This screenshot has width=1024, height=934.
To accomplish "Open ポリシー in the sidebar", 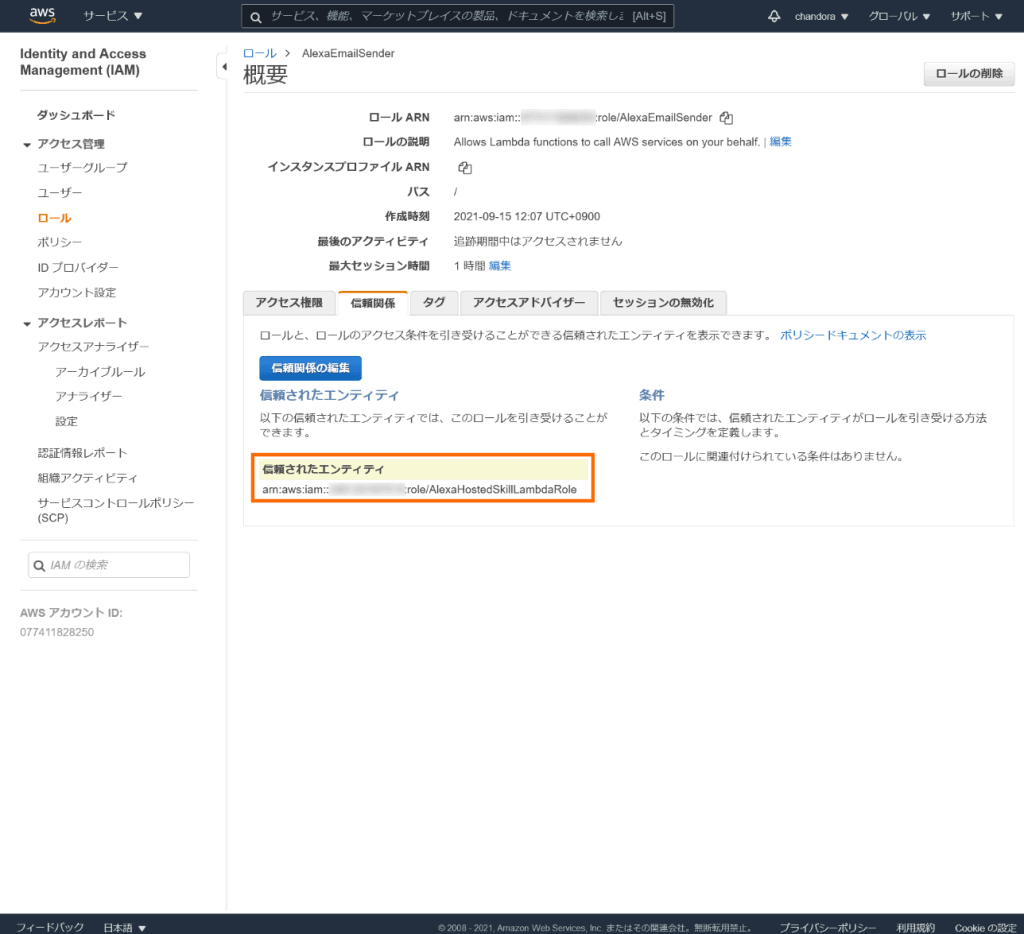I will coord(60,242).
